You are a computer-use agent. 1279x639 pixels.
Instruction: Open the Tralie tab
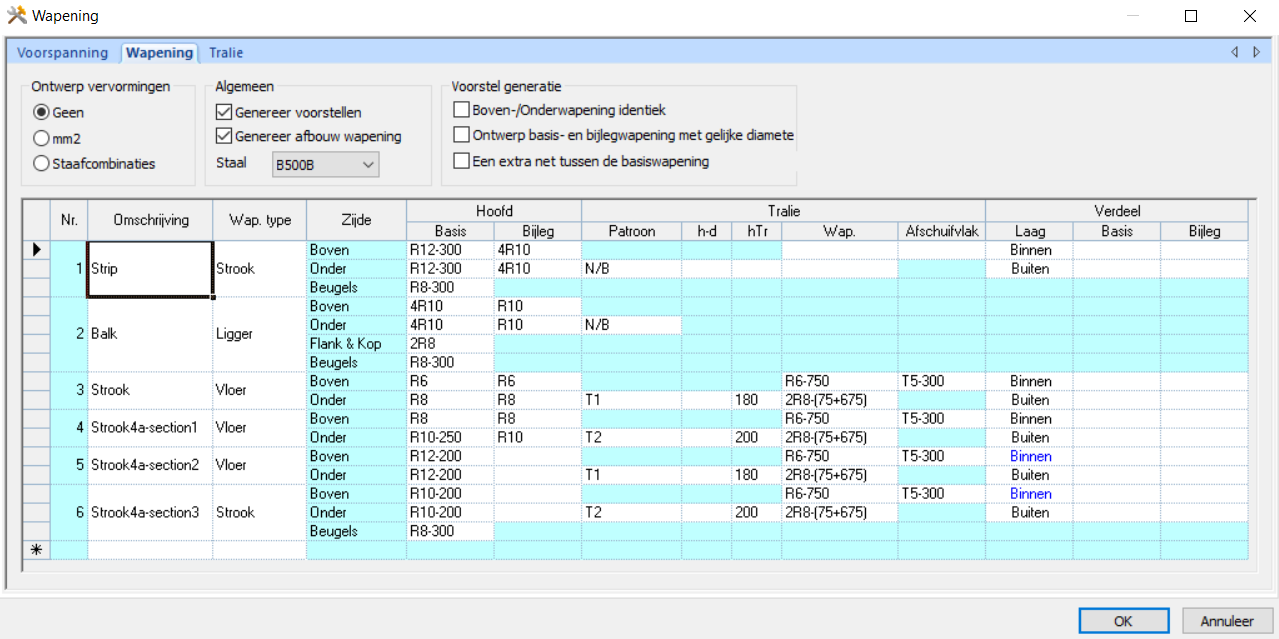(225, 52)
